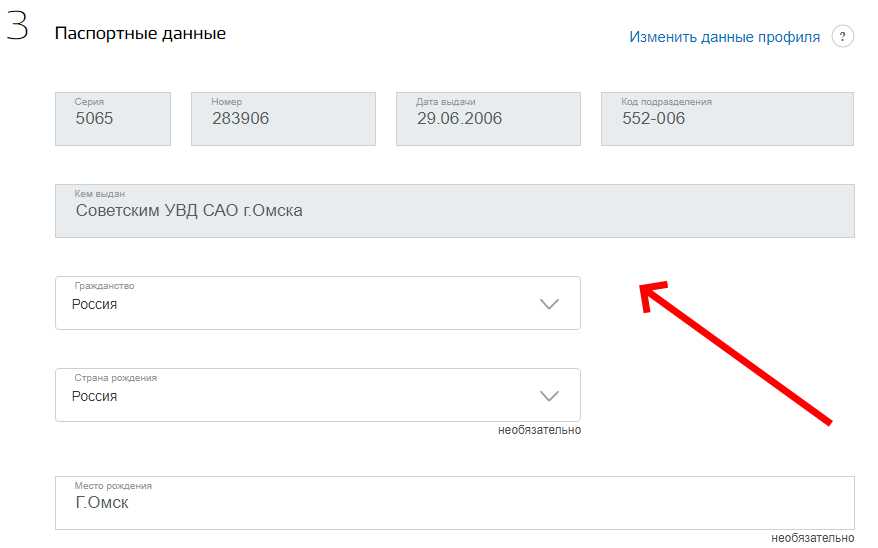Open the question mark help icon
Viewport: 878px width, 548px height.
pos(843,37)
